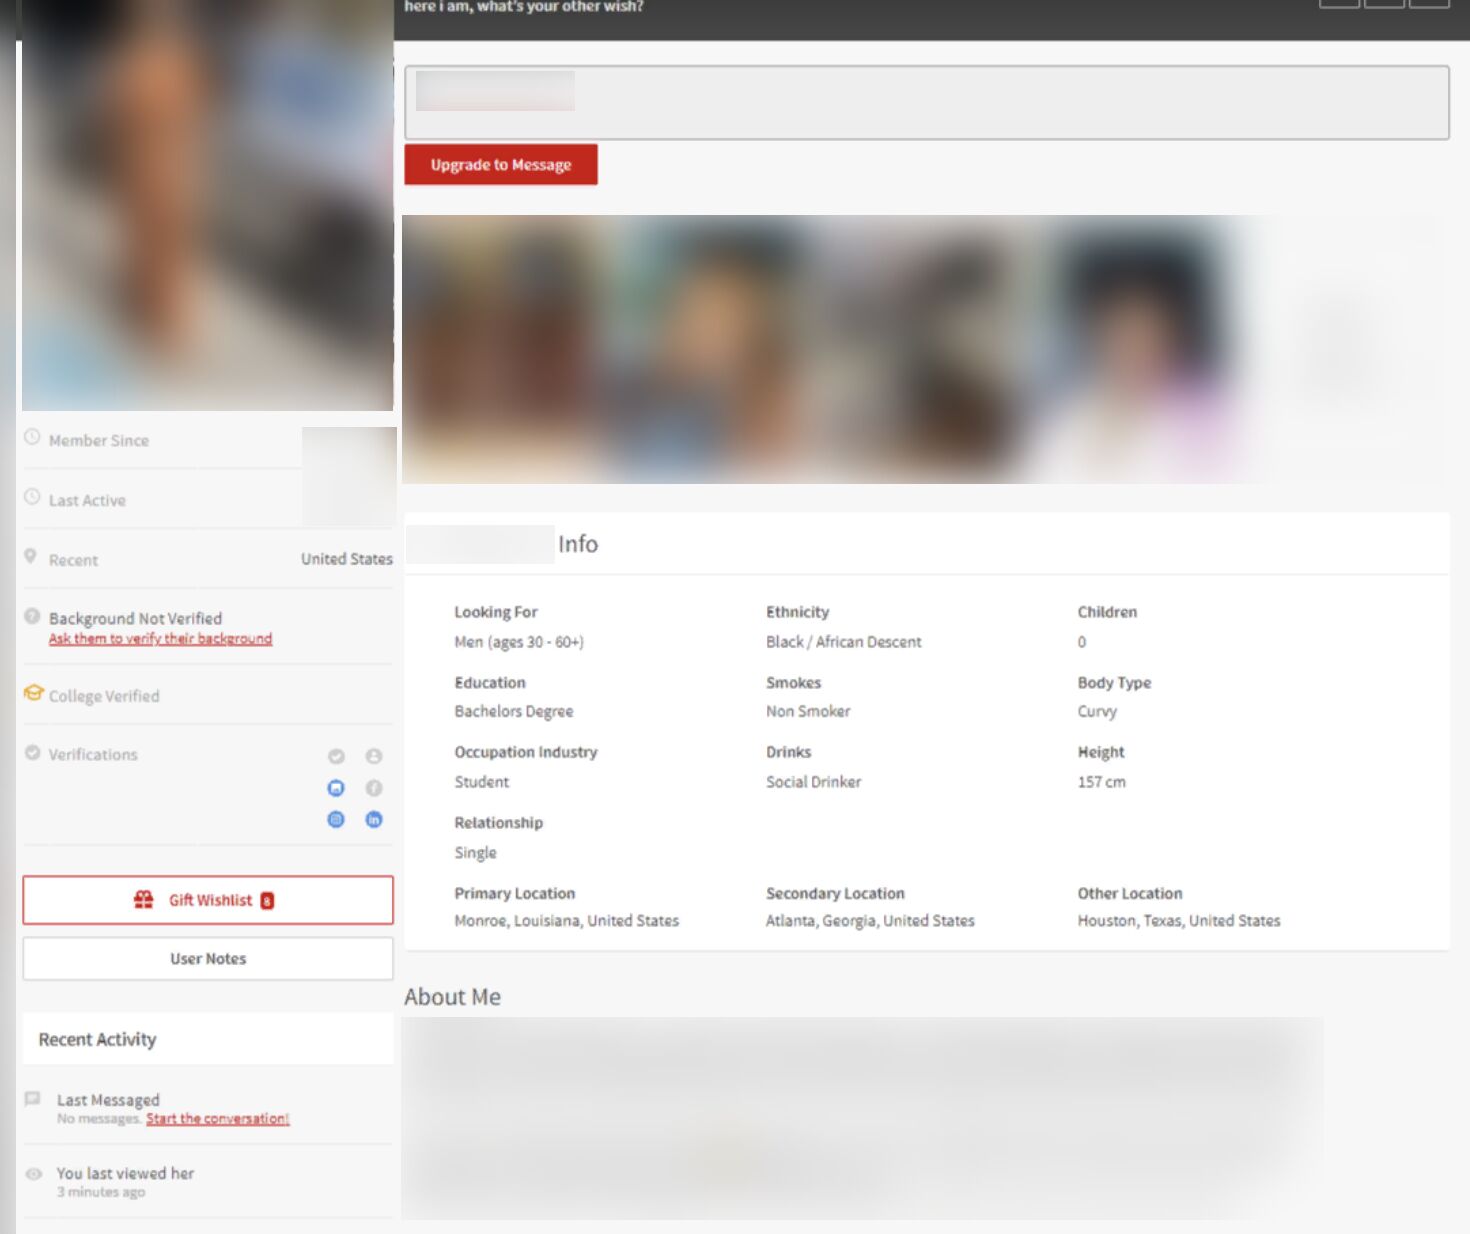
Task: Follow the 'Ask them to verify their background' link
Action: (x=160, y=639)
